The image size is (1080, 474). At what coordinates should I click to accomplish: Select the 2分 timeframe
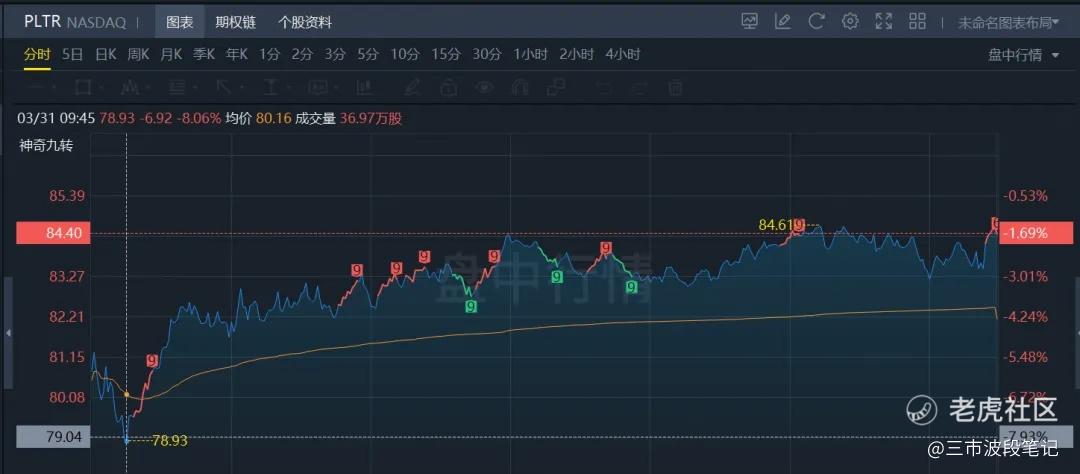[x=301, y=54]
